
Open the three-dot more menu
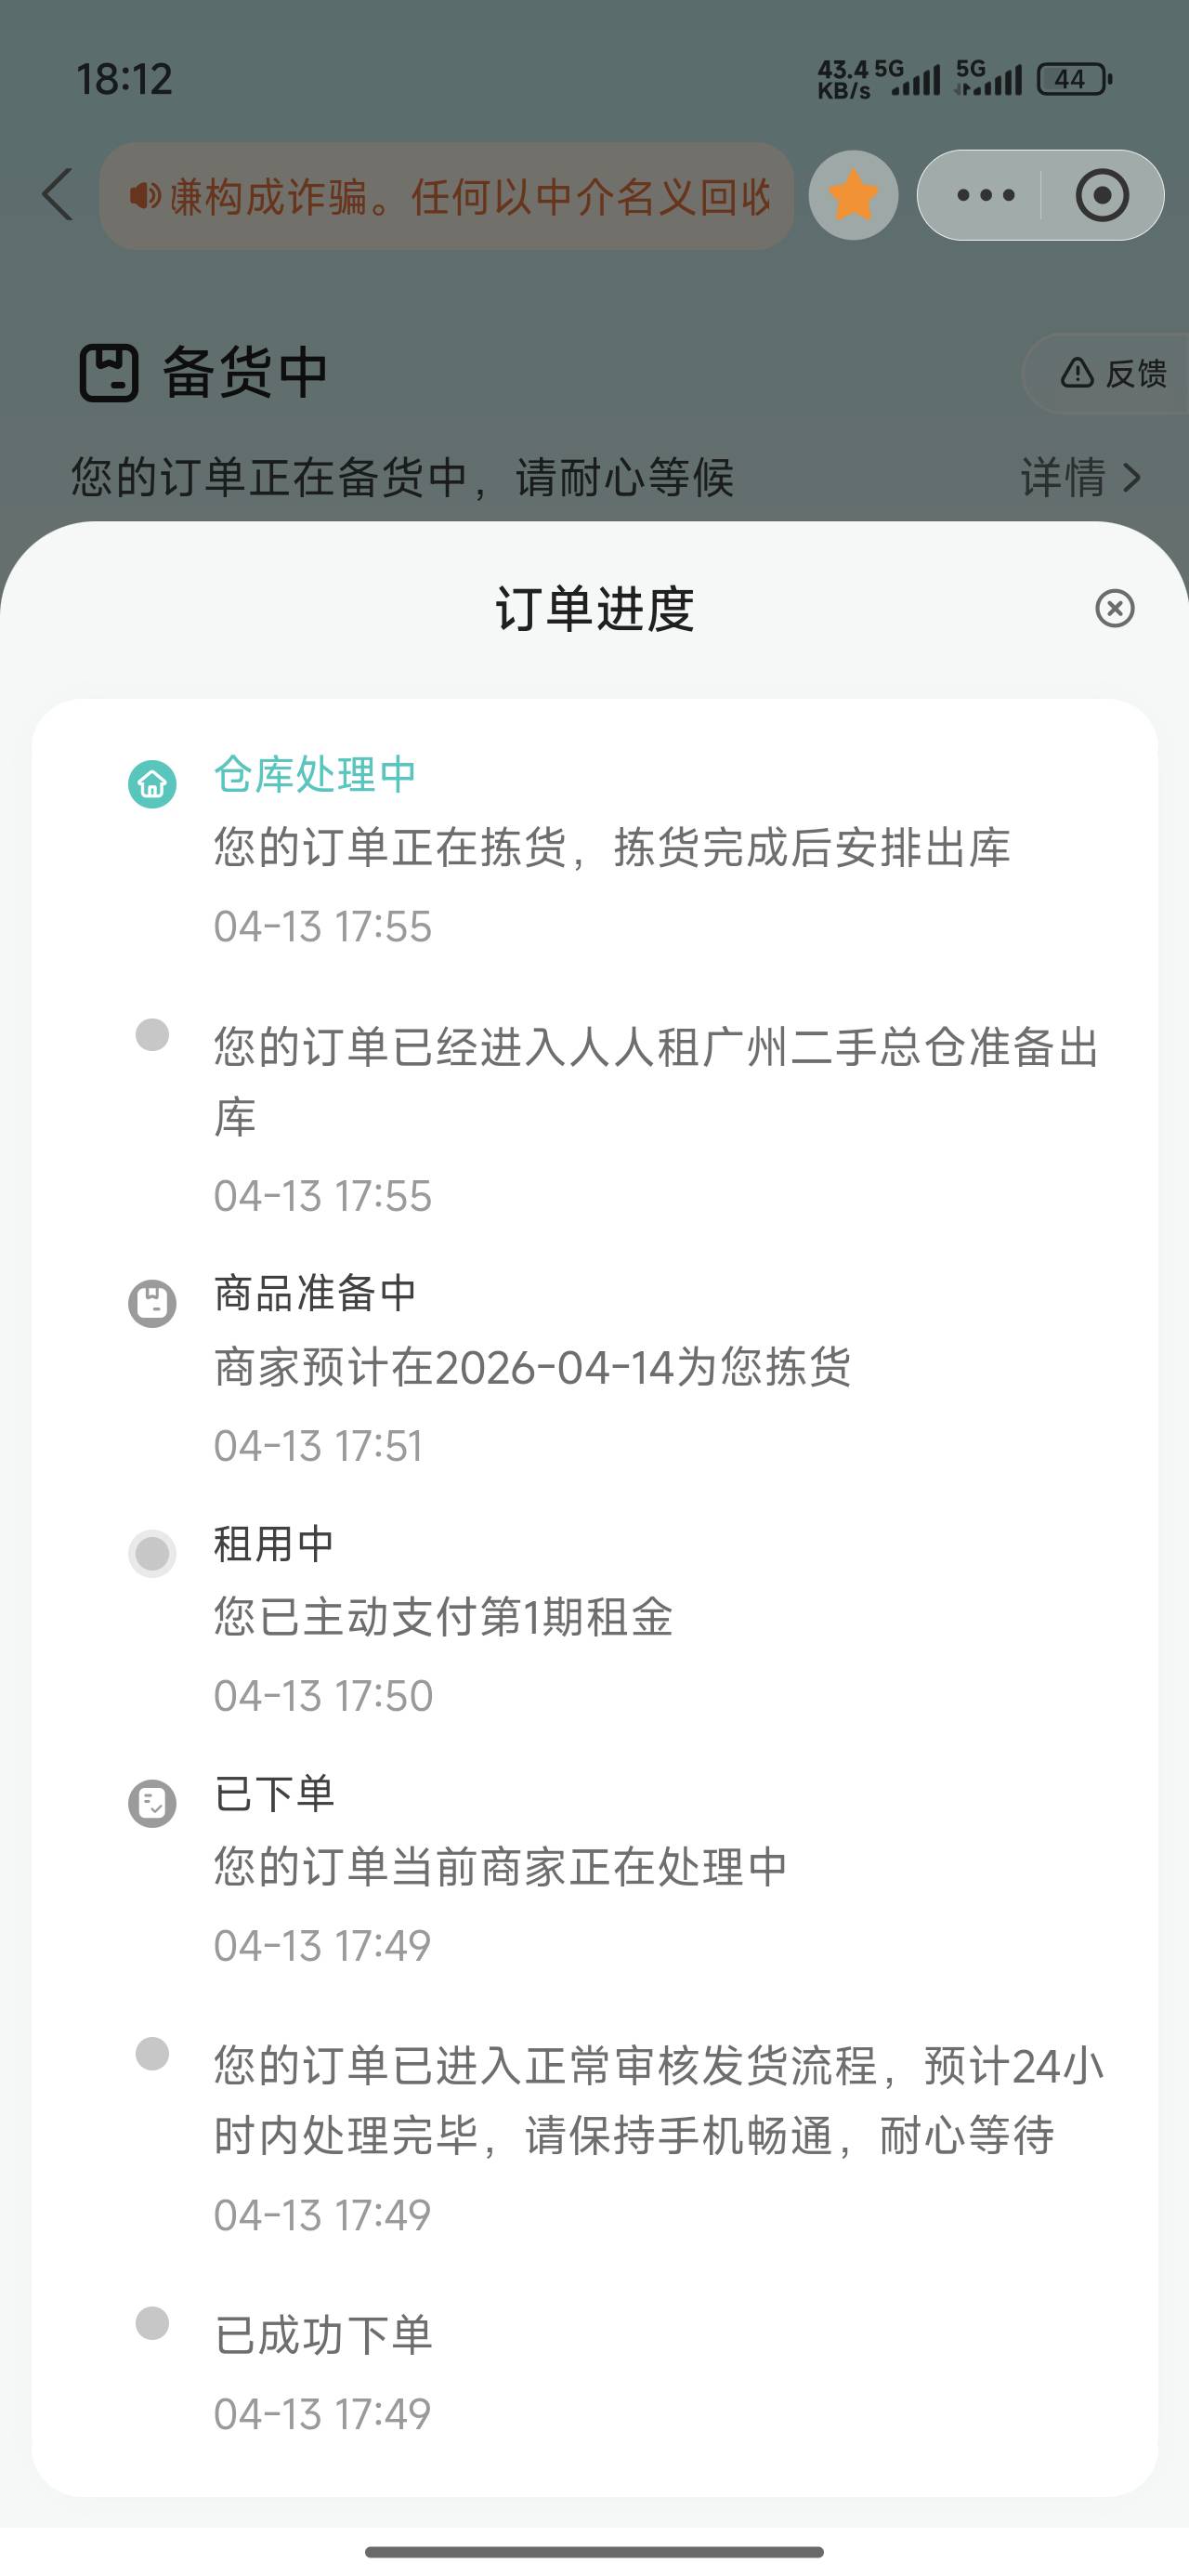(985, 195)
